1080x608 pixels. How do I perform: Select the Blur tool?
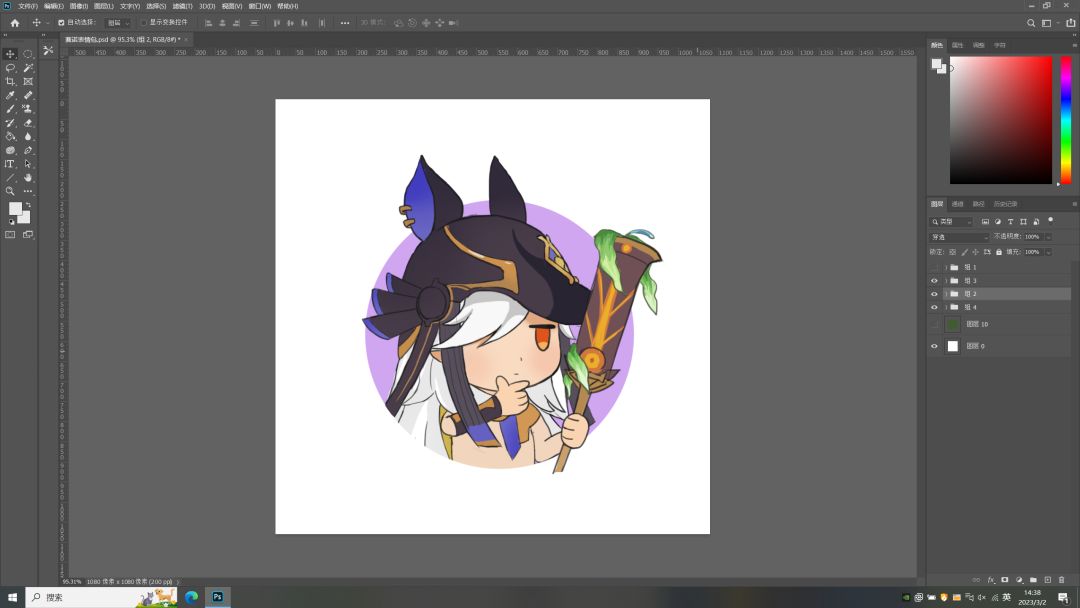[28, 136]
